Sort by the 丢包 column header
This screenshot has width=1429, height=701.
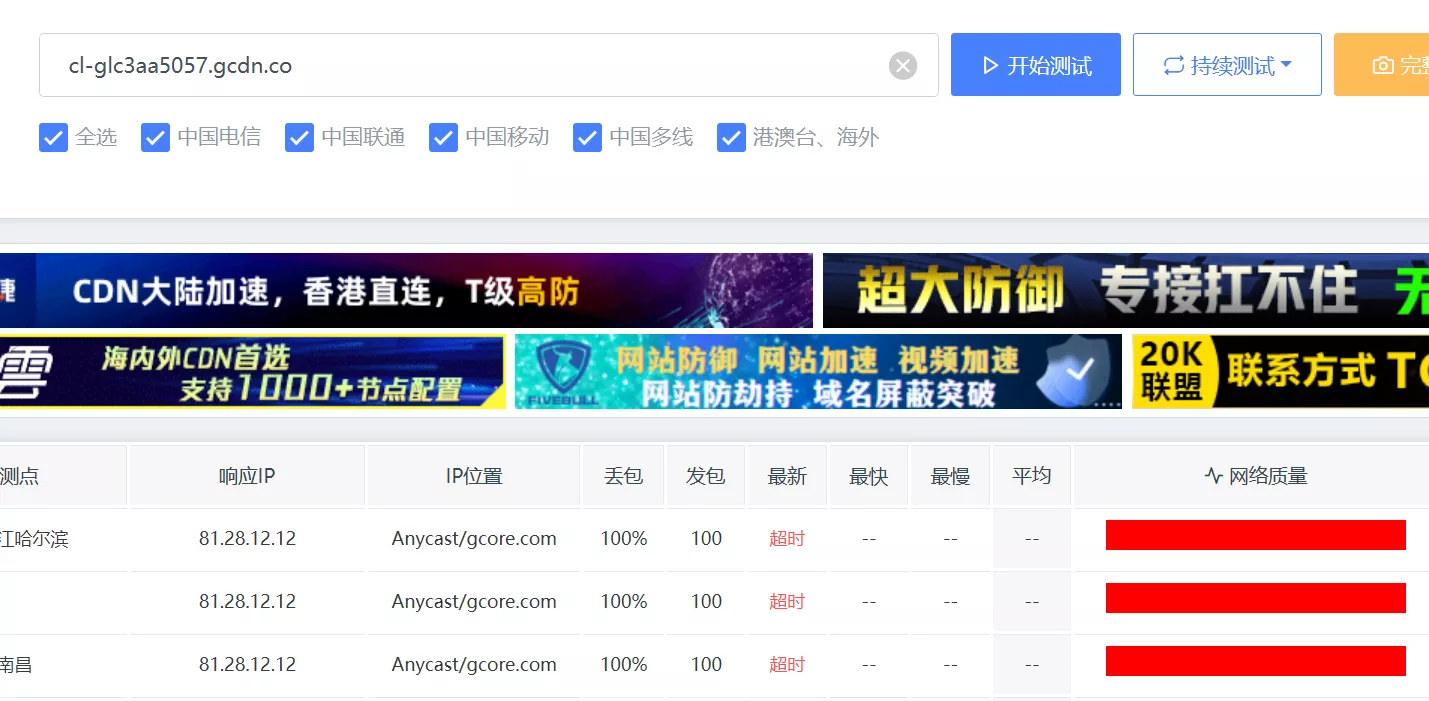623,476
